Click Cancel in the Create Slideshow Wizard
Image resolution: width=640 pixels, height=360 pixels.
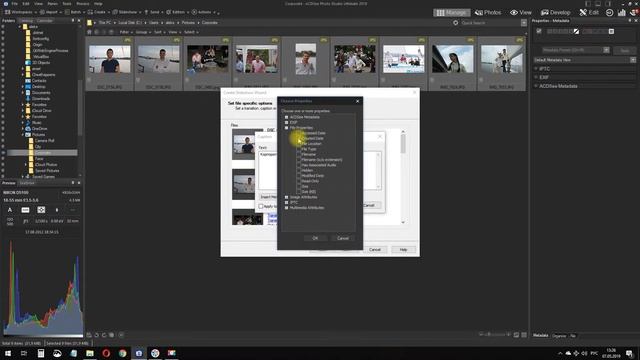click(375, 249)
